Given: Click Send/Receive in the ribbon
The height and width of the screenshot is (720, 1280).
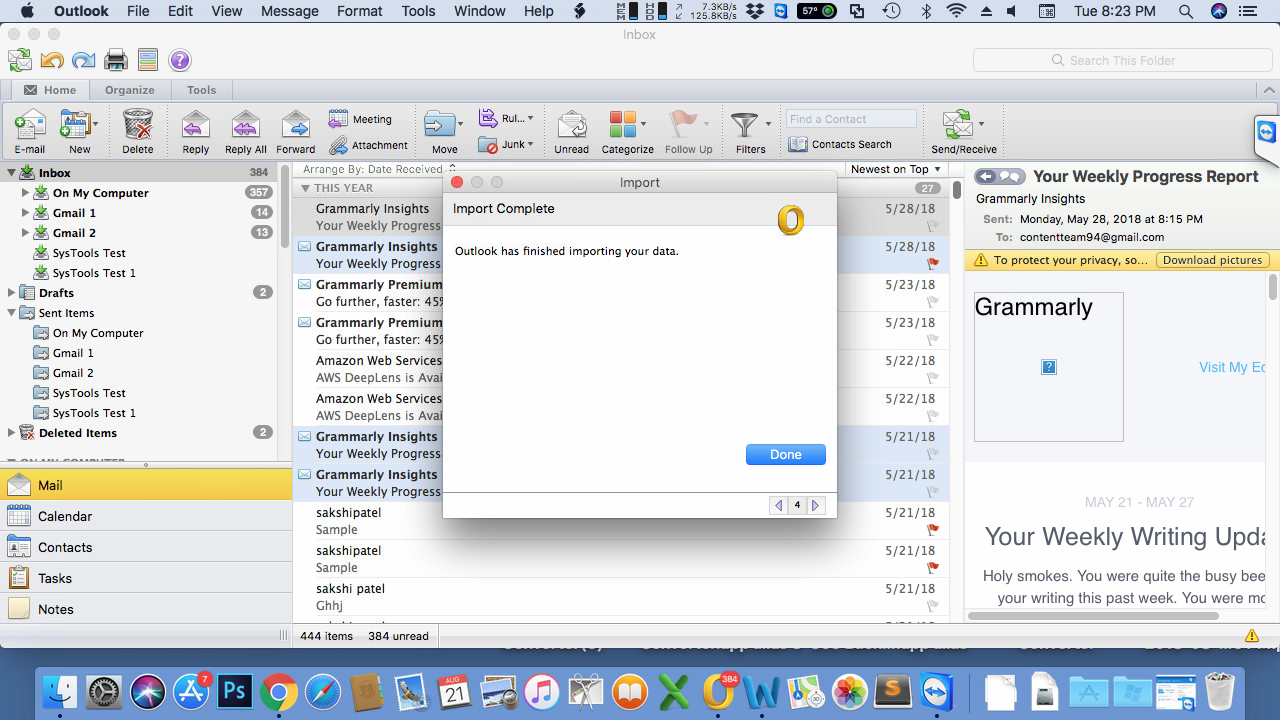Looking at the screenshot, I should 964,131.
